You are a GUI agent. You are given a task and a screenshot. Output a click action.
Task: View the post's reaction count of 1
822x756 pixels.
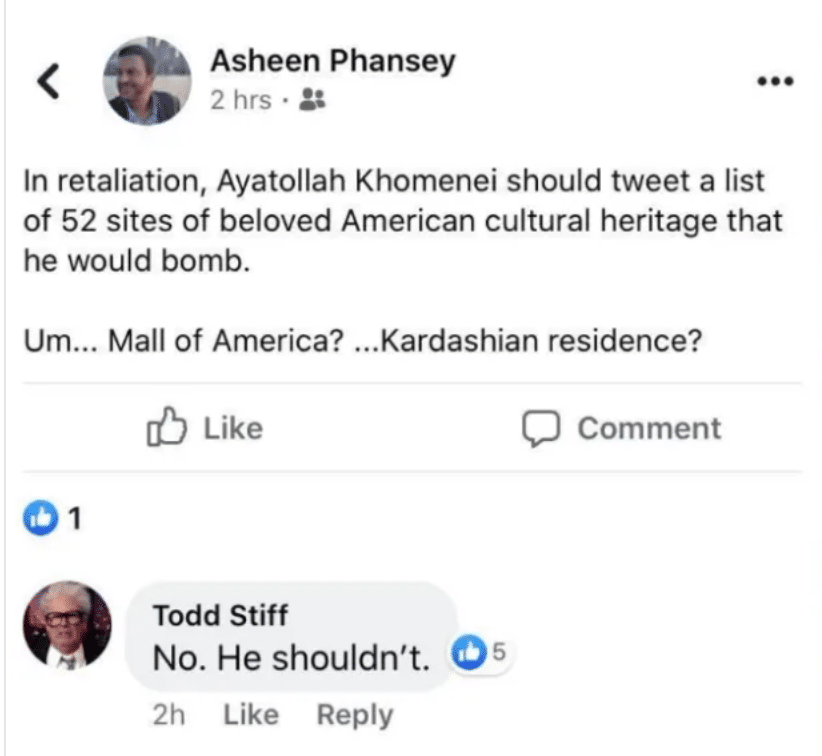point(72,519)
